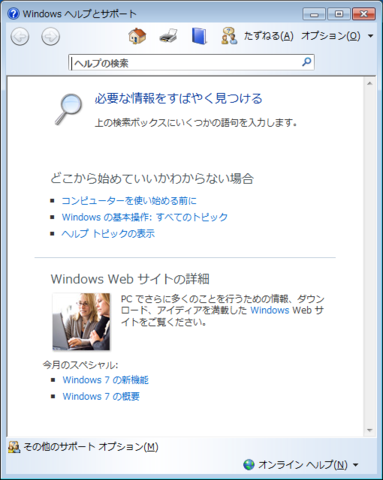This screenshot has width=383, height=480.
Task: Click the icon beside その他のサポート オプション
Action: tap(14, 447)
